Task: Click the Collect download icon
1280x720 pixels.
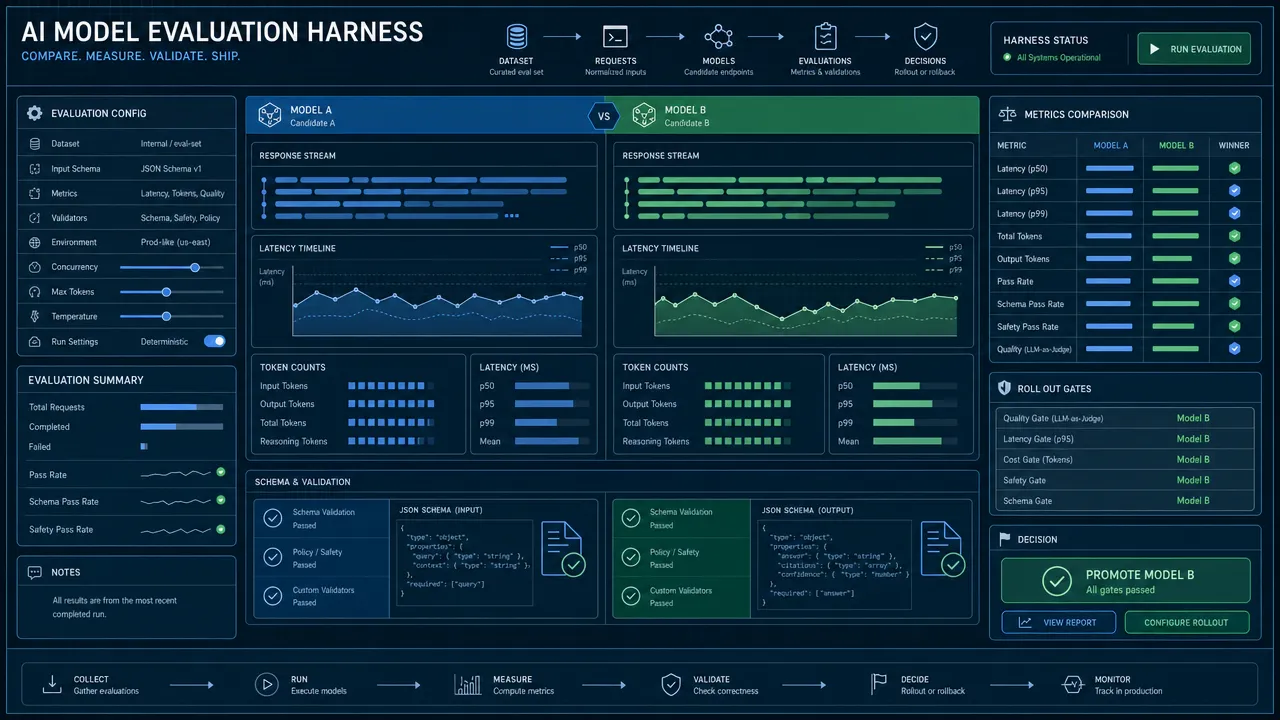Action: click(x=52, y=684)
